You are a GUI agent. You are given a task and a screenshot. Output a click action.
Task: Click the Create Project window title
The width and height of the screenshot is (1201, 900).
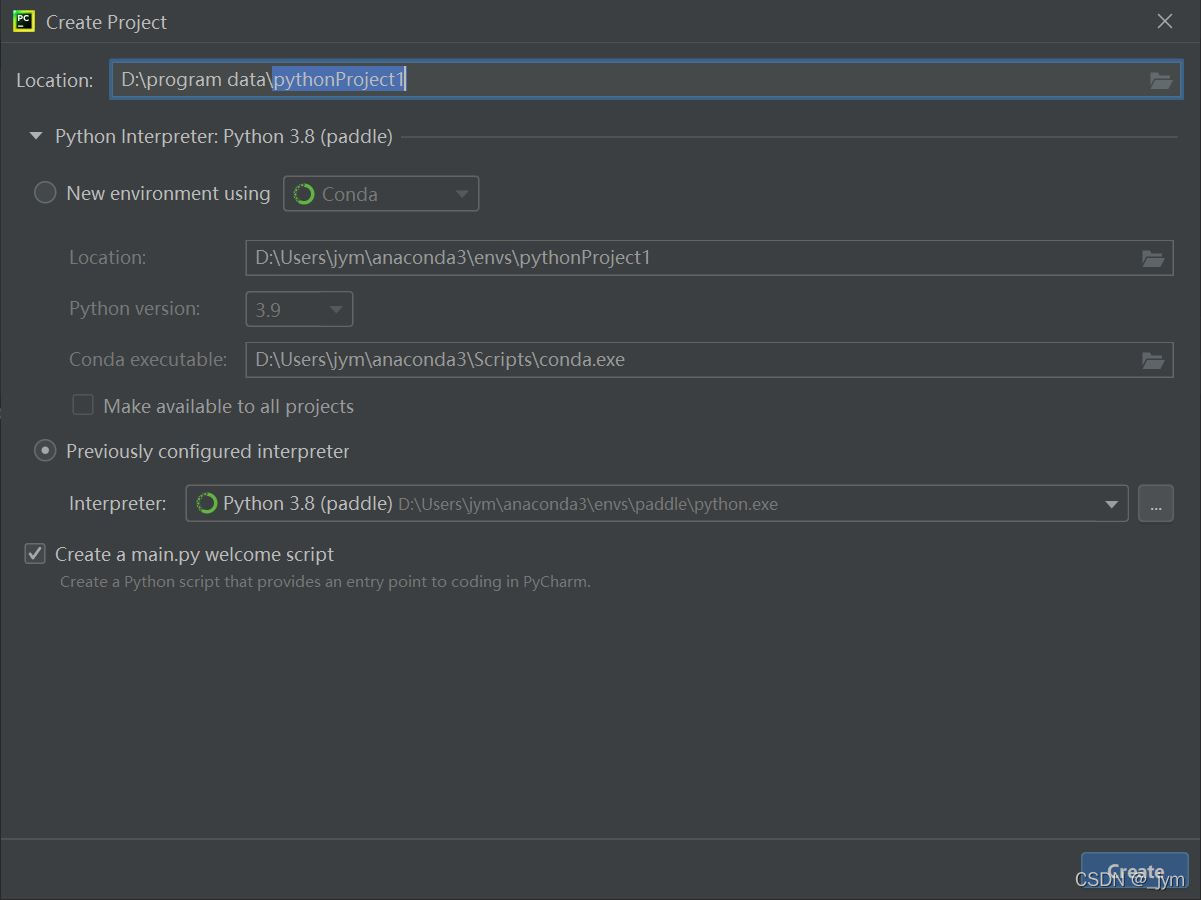106,22
